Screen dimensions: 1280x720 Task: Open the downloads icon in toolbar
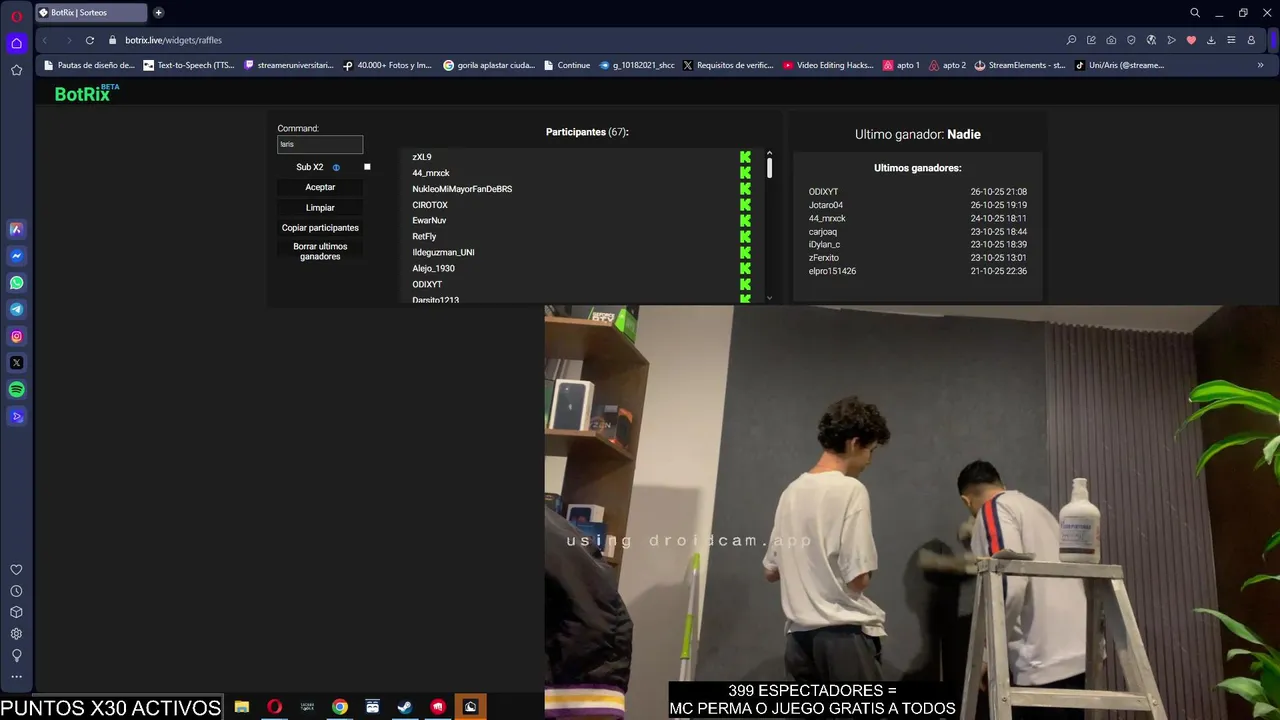pos(1211,40)
